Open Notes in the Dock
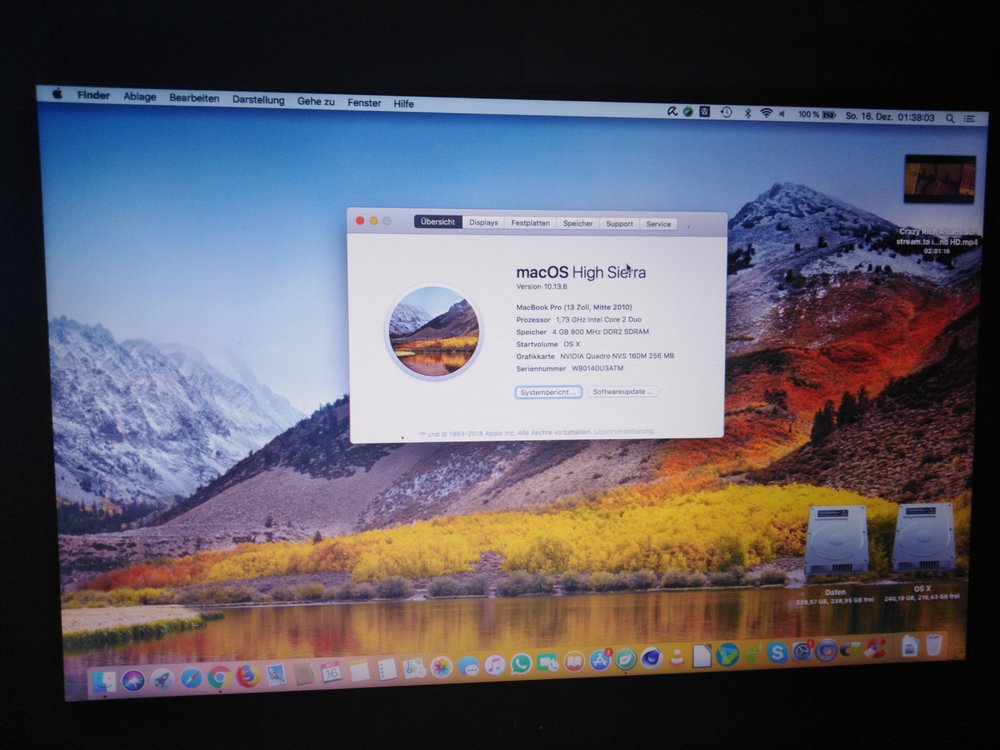The image size is (1000, 750). coord(360,671)
